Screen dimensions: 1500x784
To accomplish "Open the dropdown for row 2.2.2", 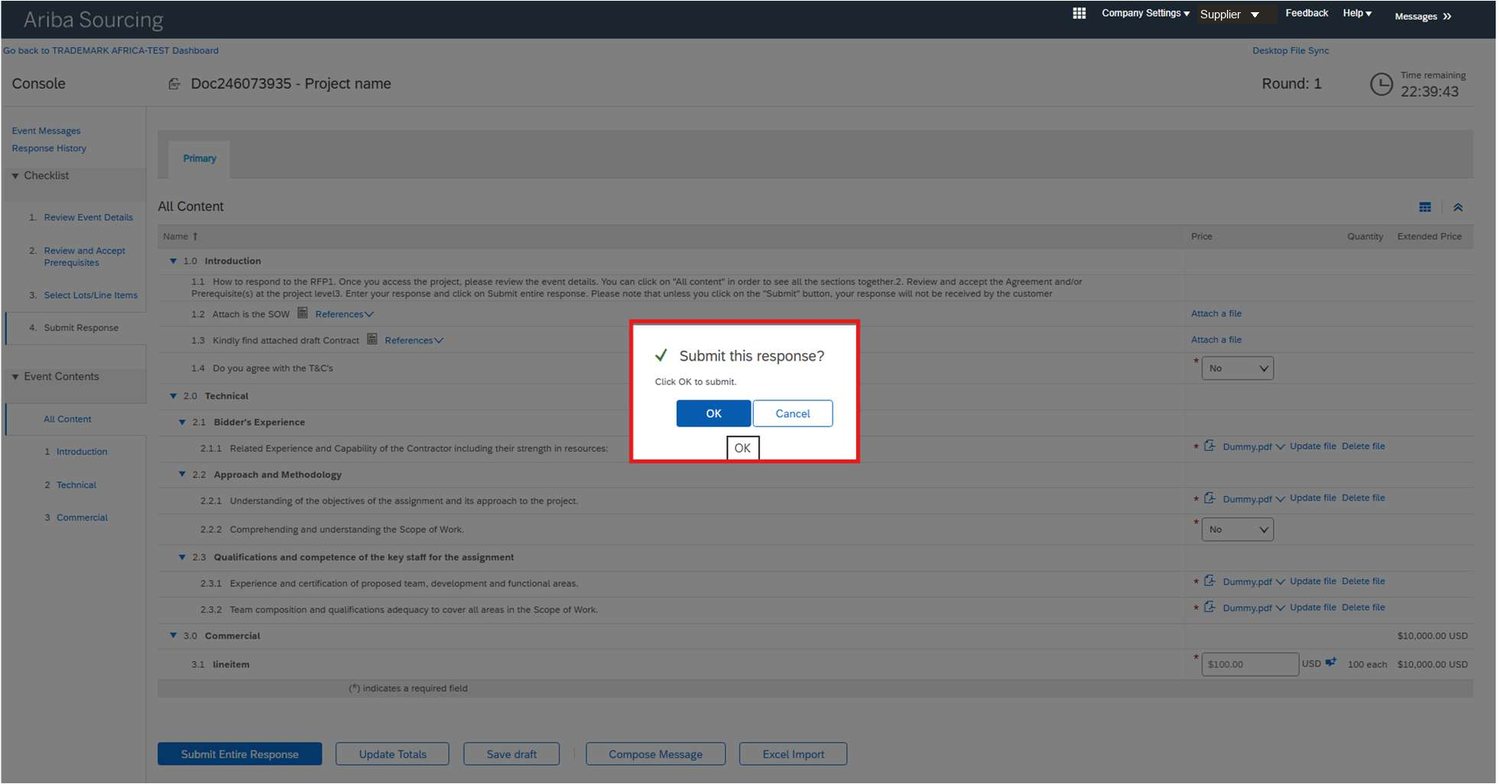I will [x=1238, y=529].
